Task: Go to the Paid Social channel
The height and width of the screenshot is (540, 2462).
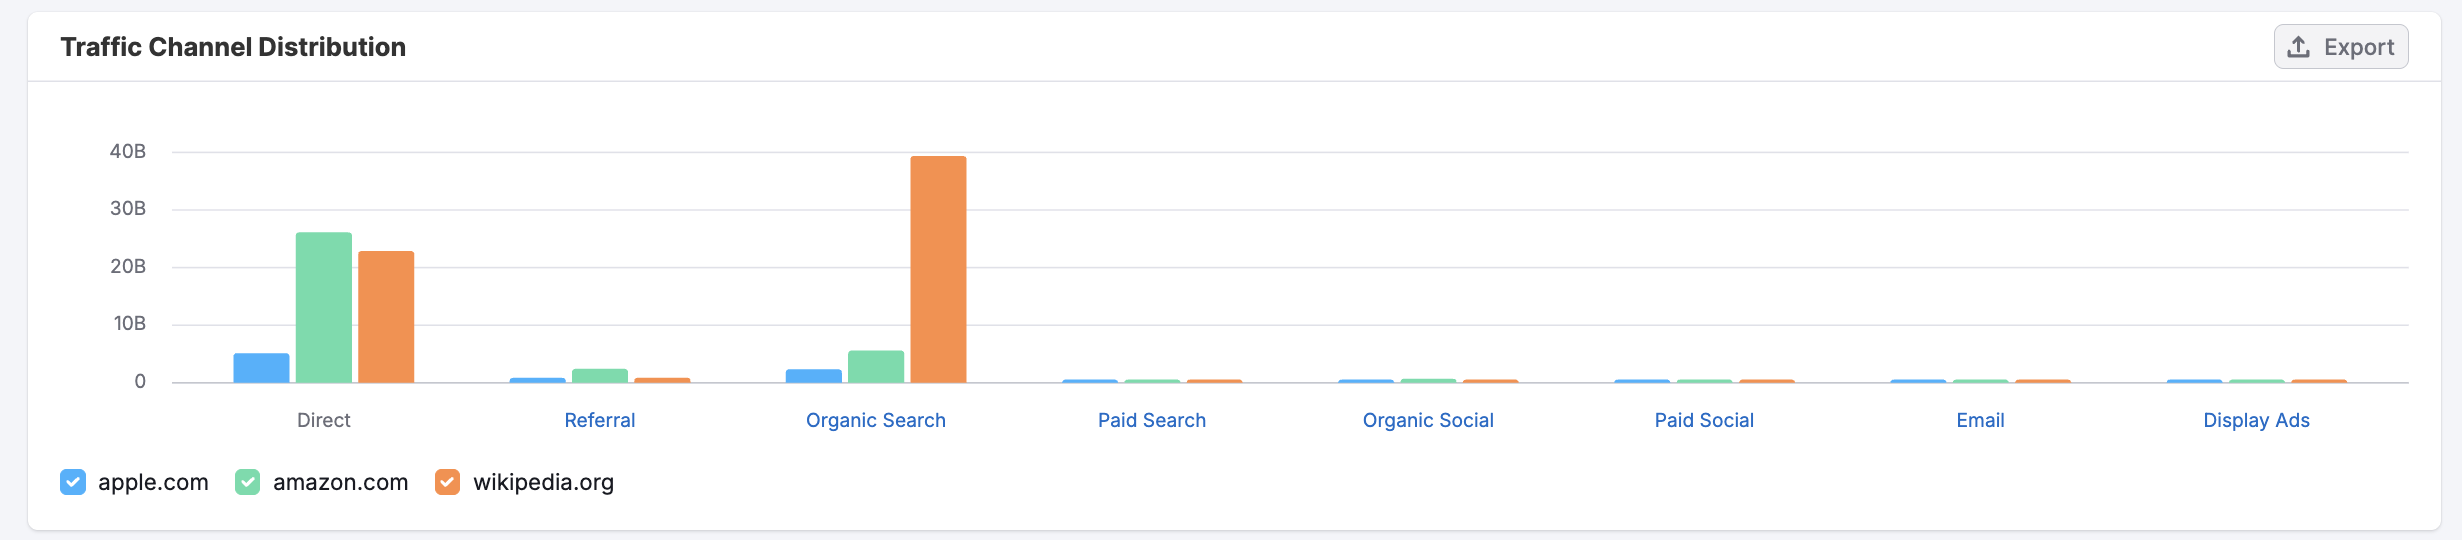Action: tap(1703, 420)
